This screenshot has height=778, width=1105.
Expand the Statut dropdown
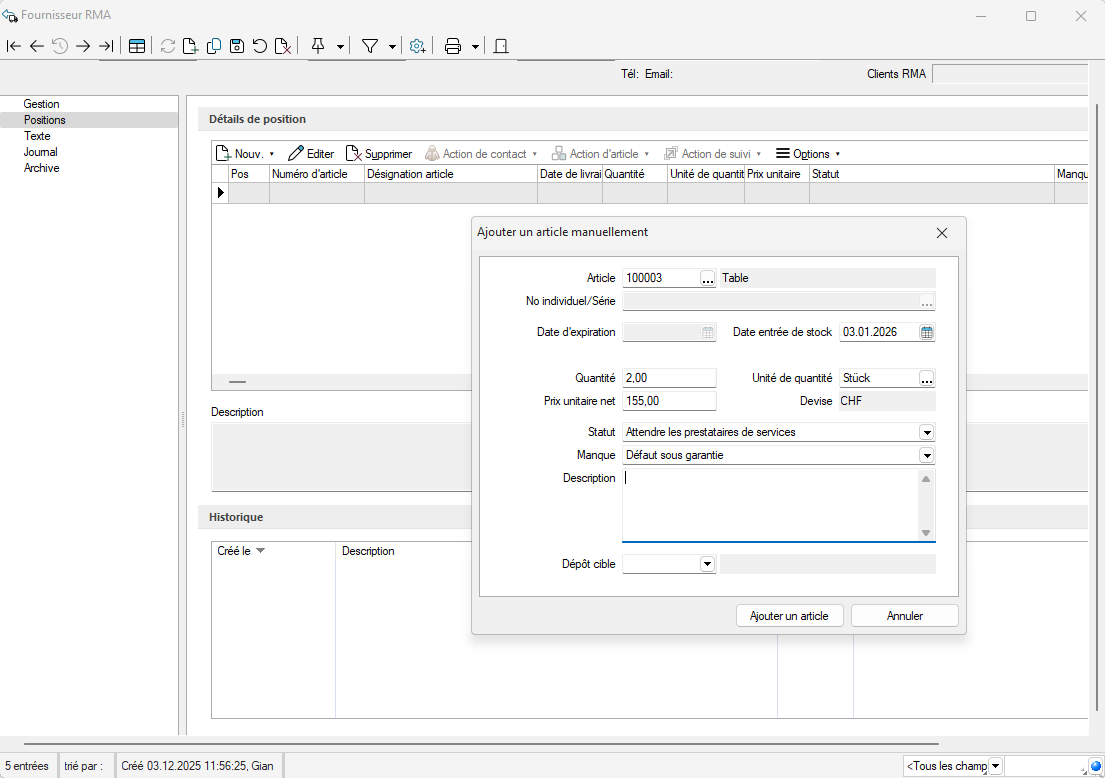[x=927, y=433]
